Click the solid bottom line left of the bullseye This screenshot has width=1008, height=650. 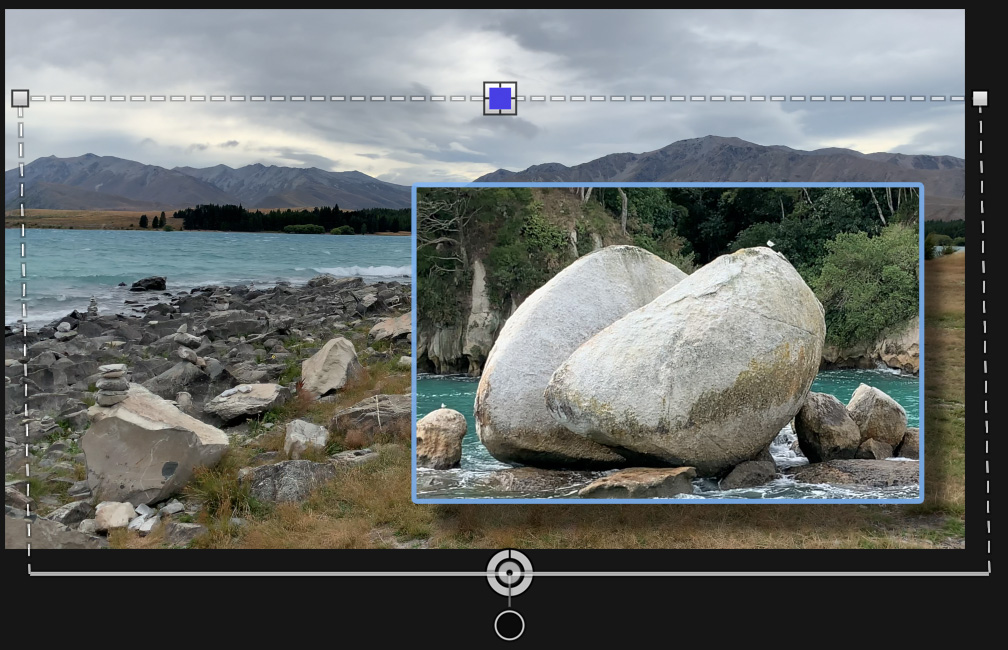(250, 574)
